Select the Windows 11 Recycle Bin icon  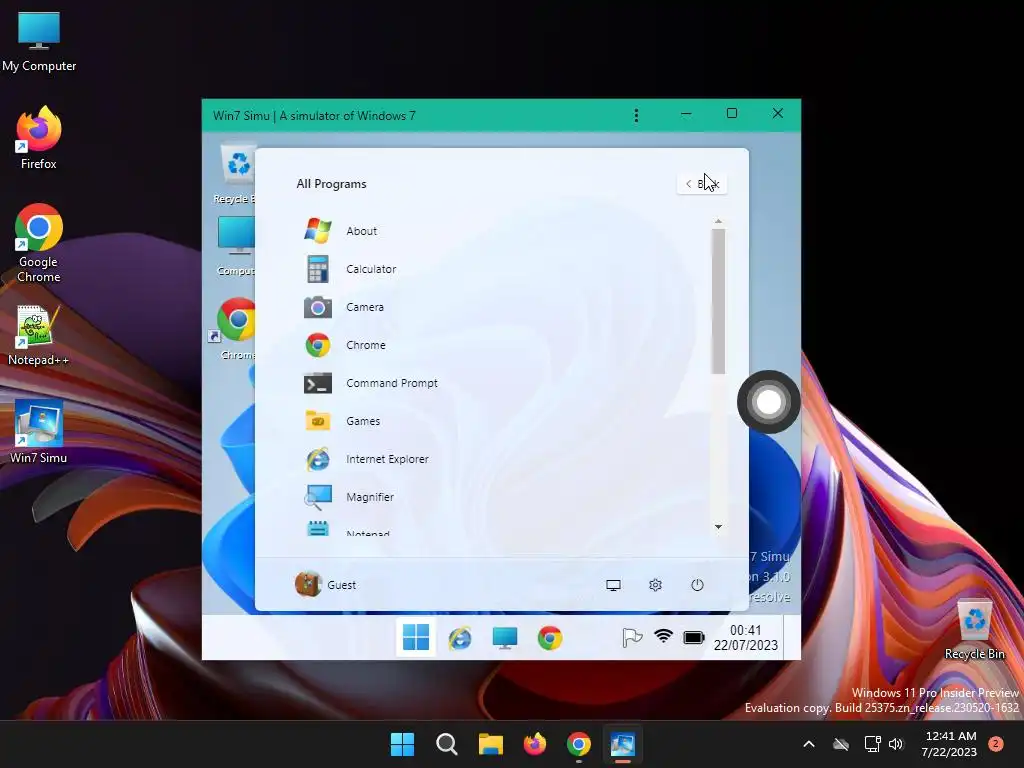[x=974, y=630]
